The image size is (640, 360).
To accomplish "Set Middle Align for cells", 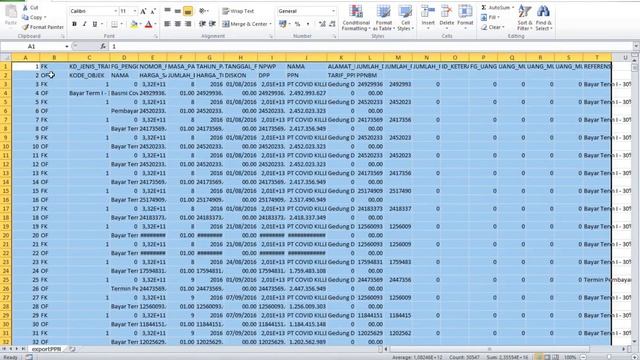I will pyautogui.click(x=178, y=11).
